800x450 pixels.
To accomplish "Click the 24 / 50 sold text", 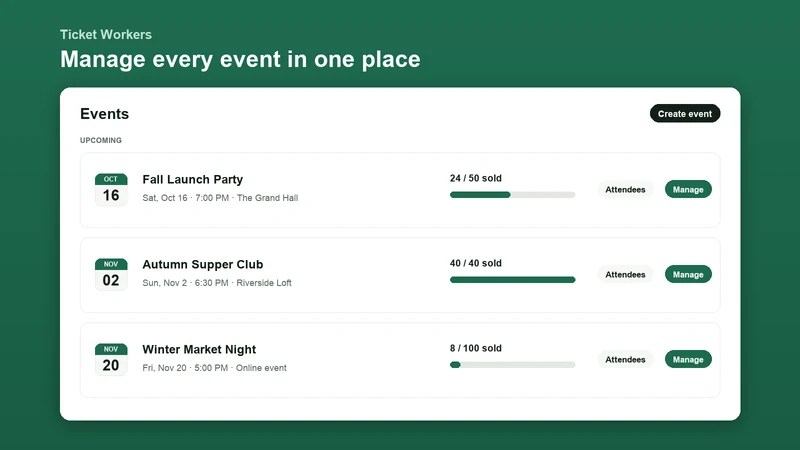I will coord(476,178).
